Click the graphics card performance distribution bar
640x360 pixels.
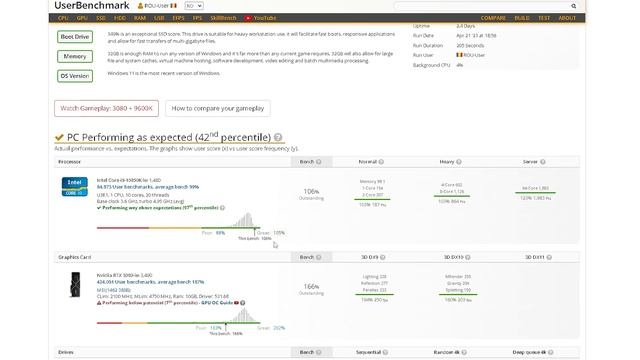coord(178,323)
